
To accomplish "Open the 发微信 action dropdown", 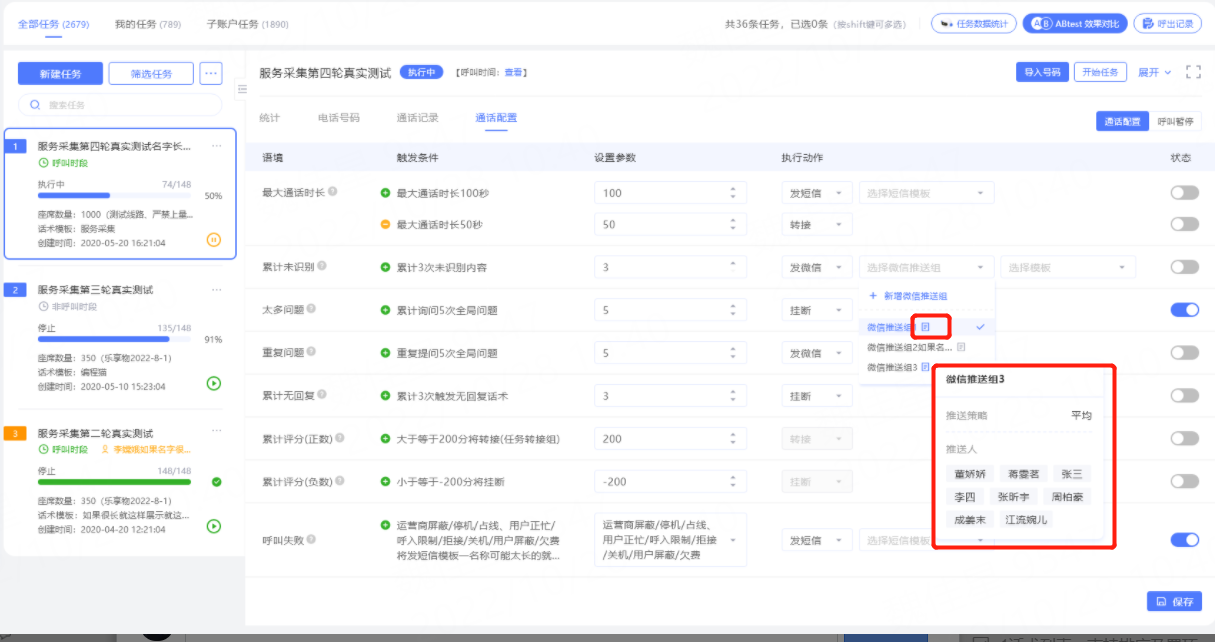I will click(816, 267).
